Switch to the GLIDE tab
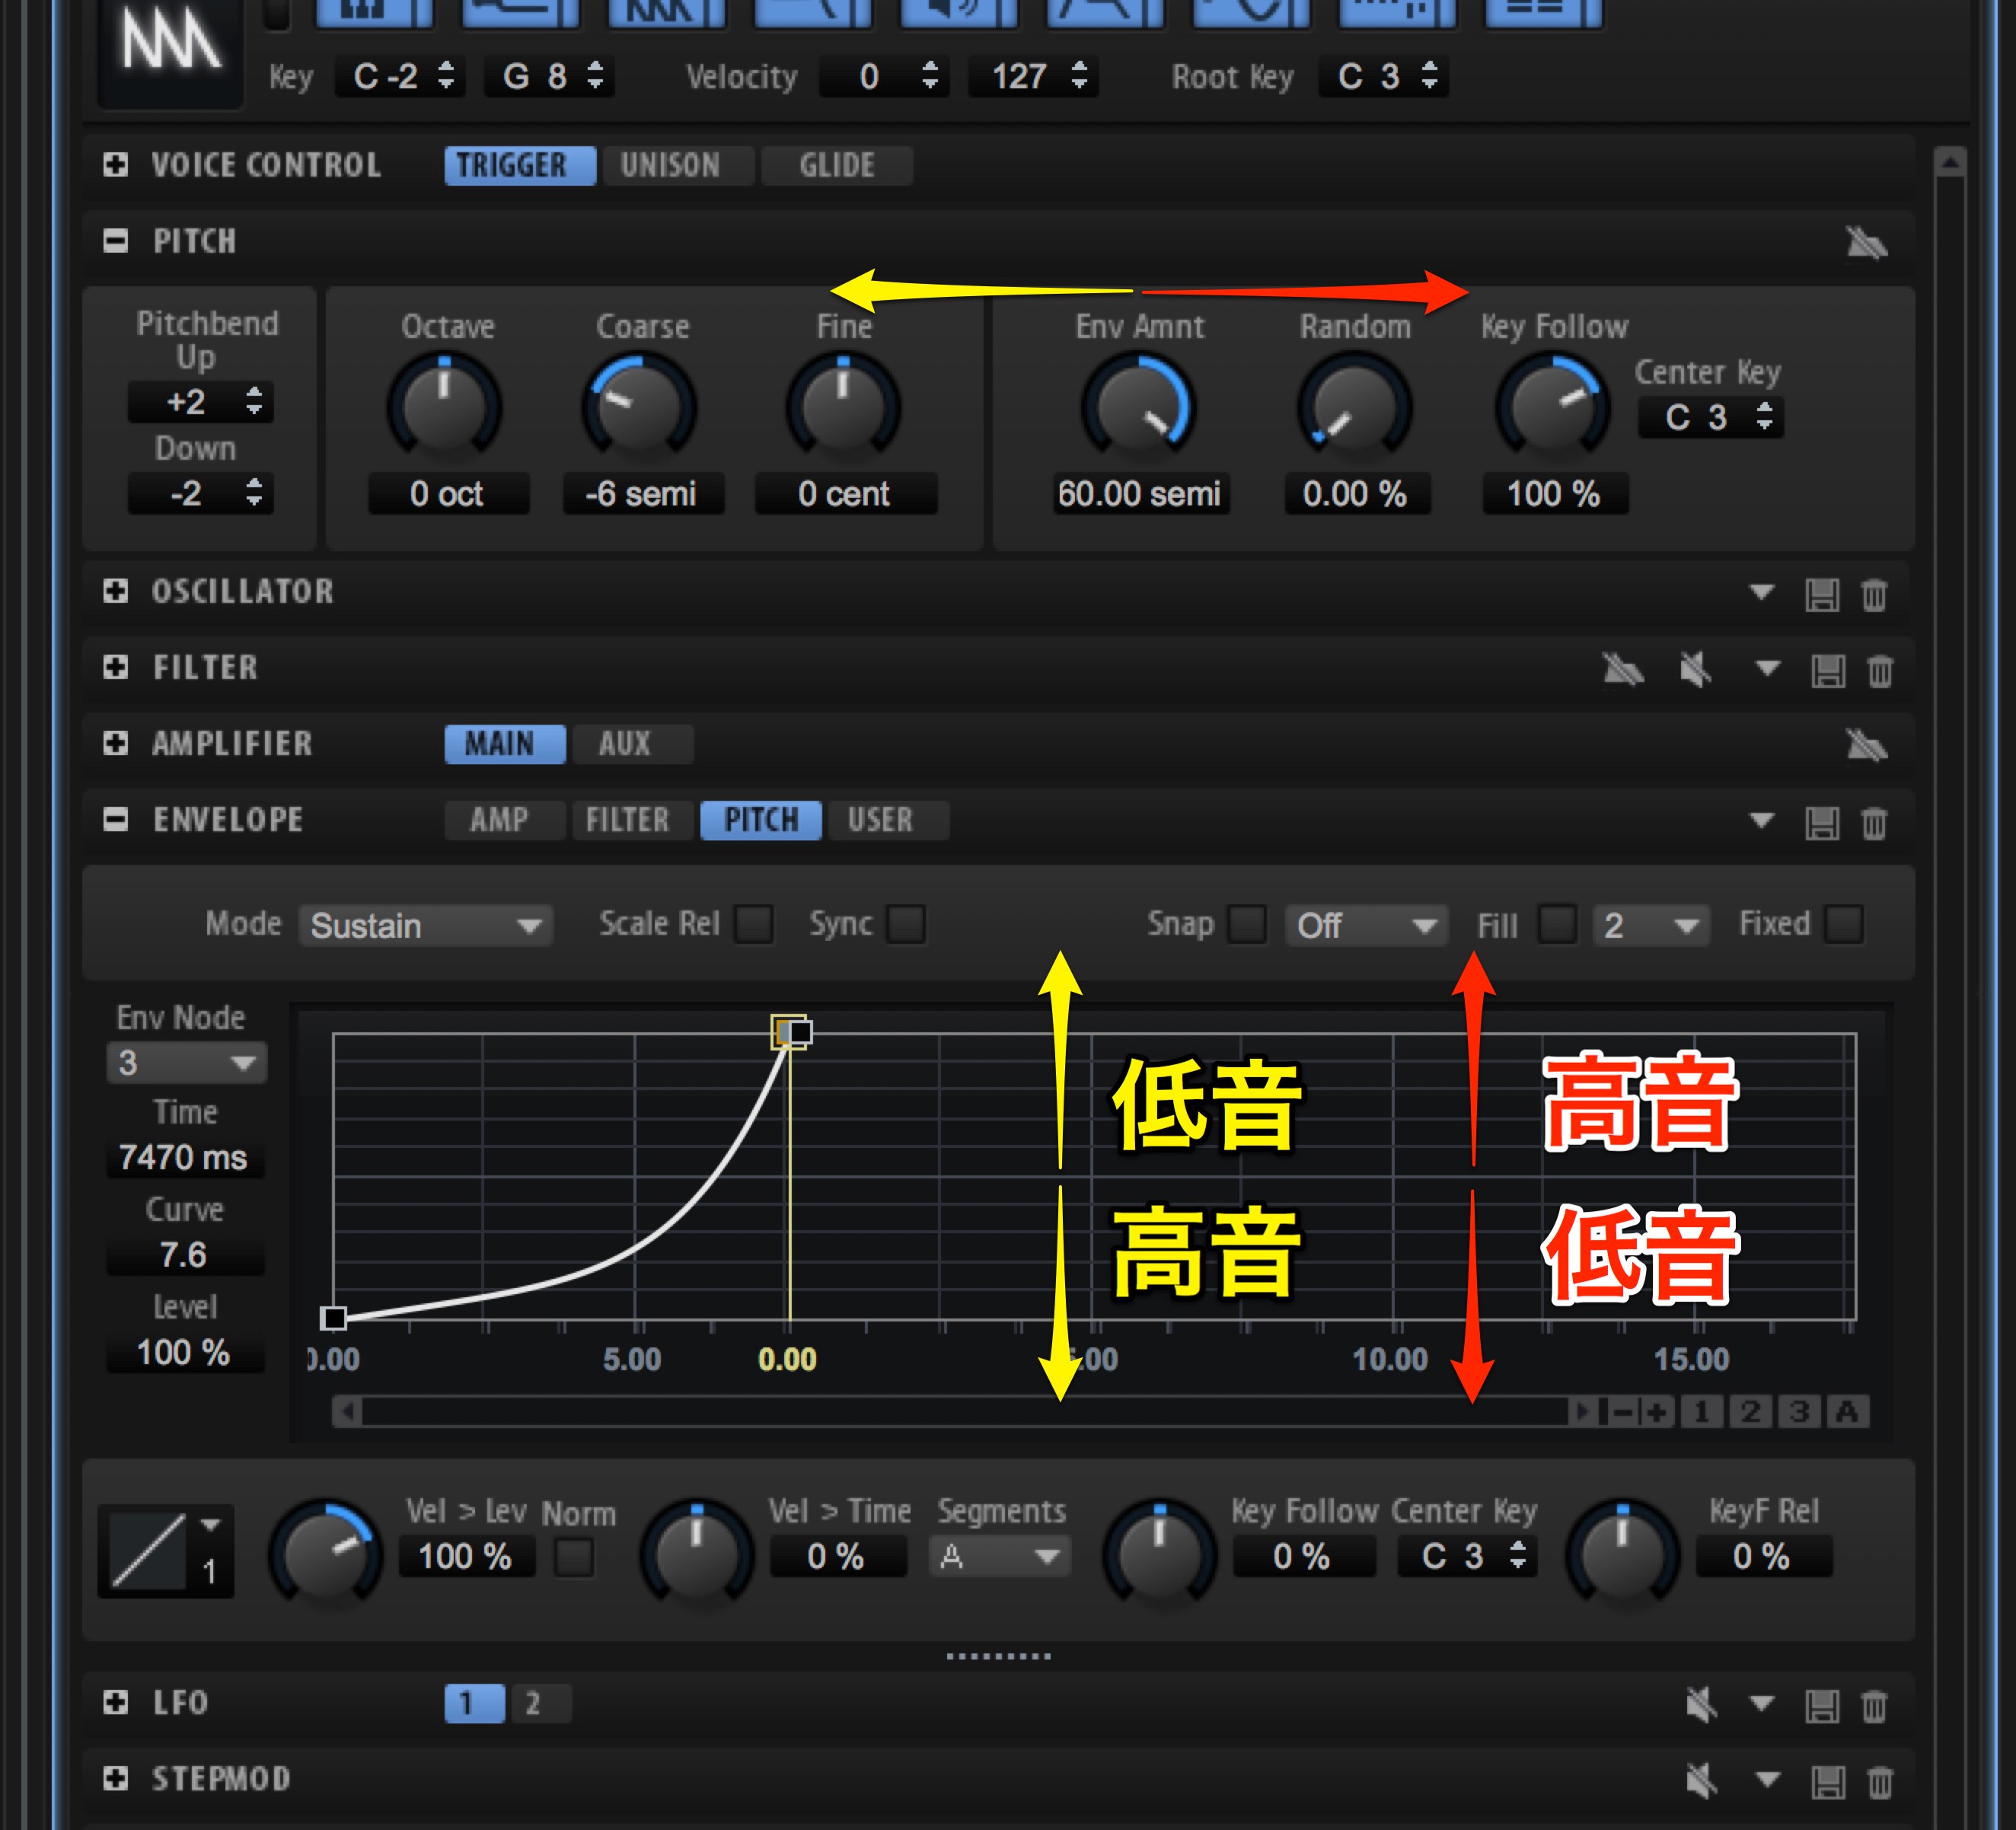The image size is (2016, 1830). (x=837, y=165)
